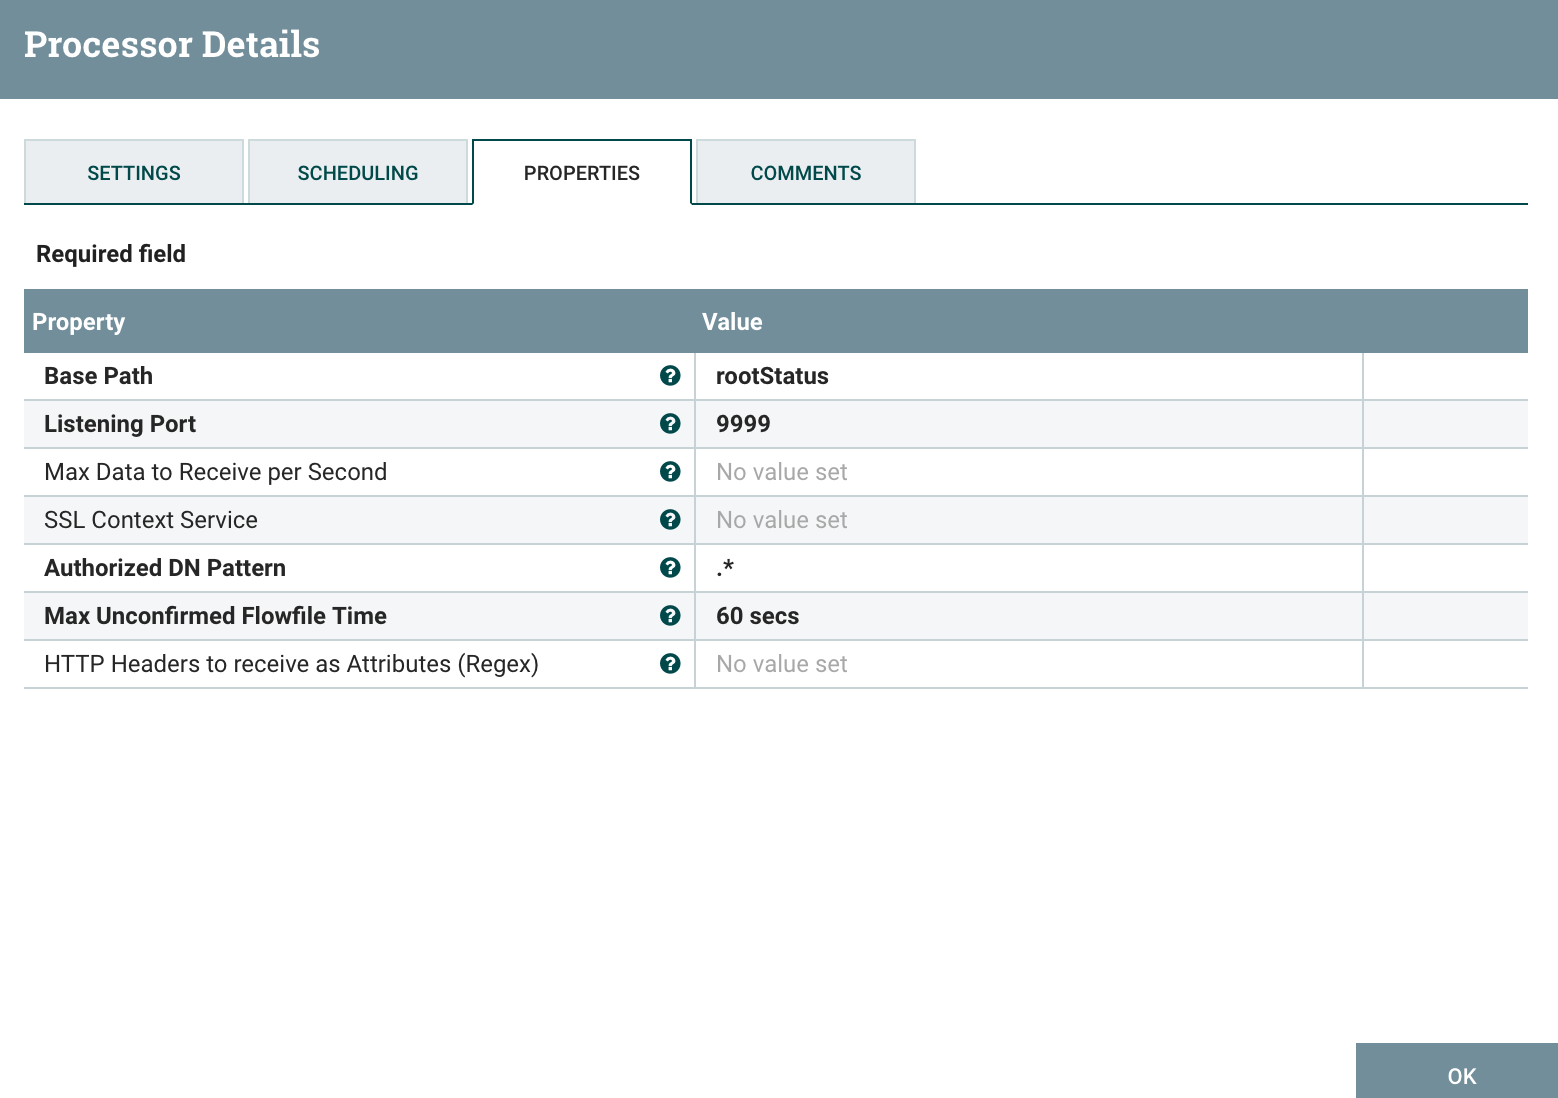The height and width of the screenshot is (1098, 1558).
Task: Select the Properties tab
Action: tap(582, 173)
